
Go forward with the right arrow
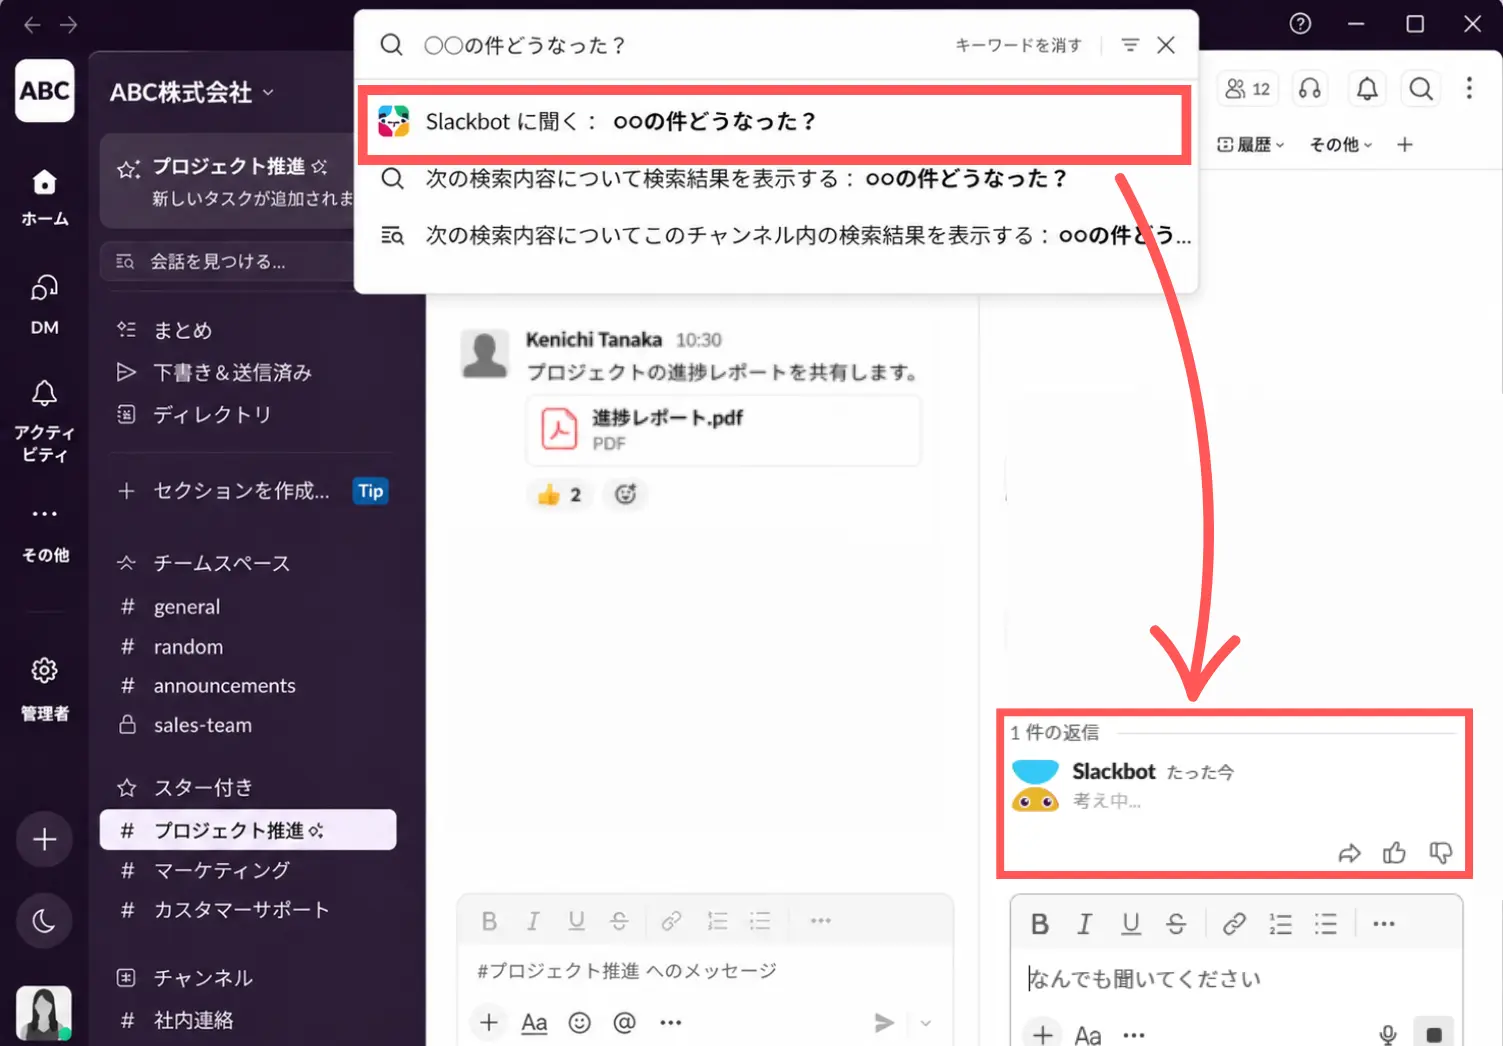coord(68,24)
